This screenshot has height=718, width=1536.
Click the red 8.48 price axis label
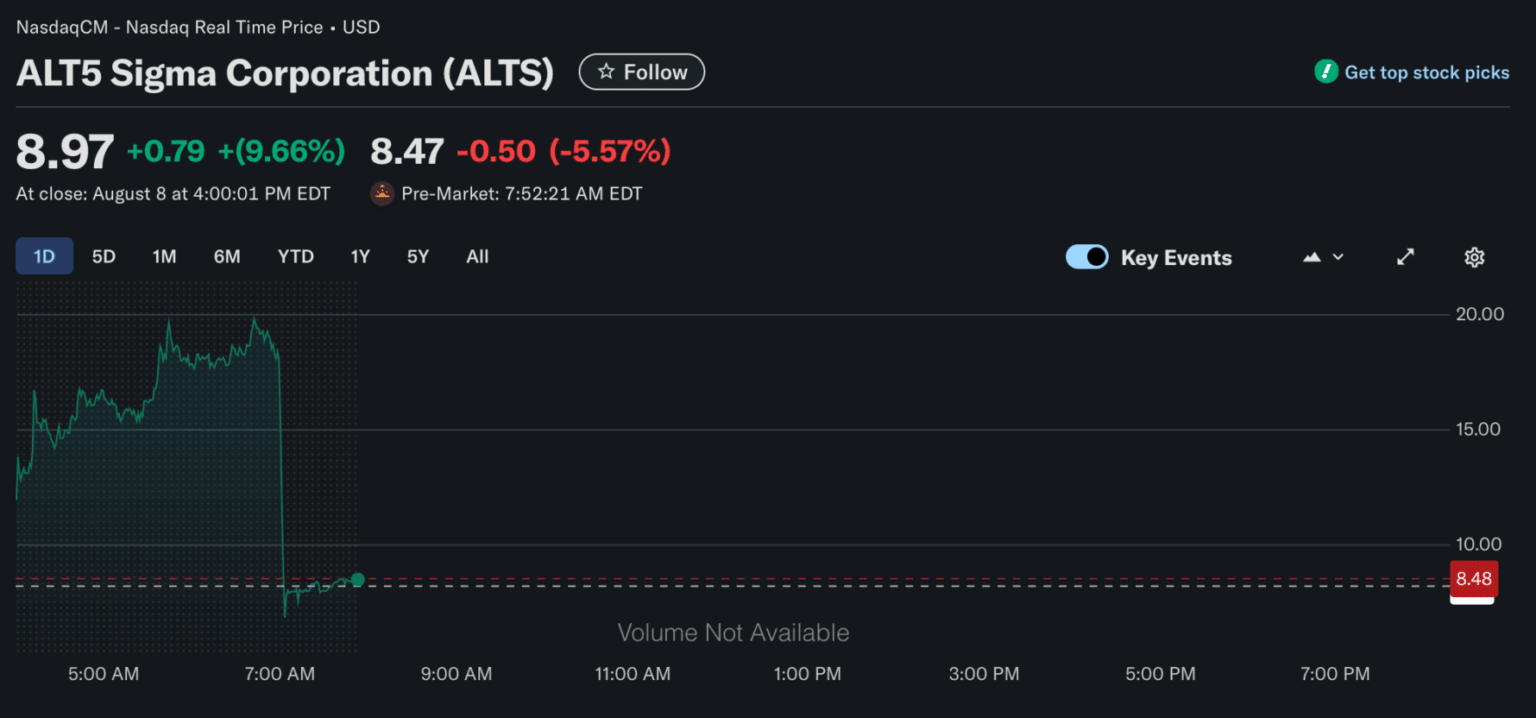coord(1472,579)
